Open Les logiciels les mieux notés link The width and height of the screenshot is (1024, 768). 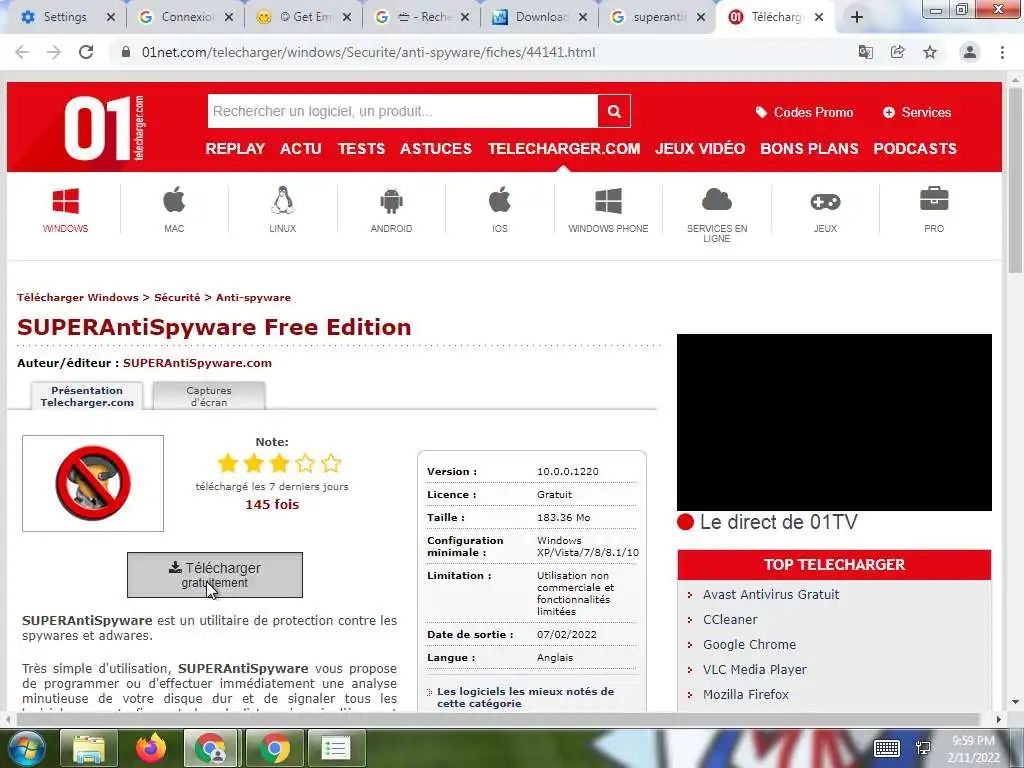(525, 697)
